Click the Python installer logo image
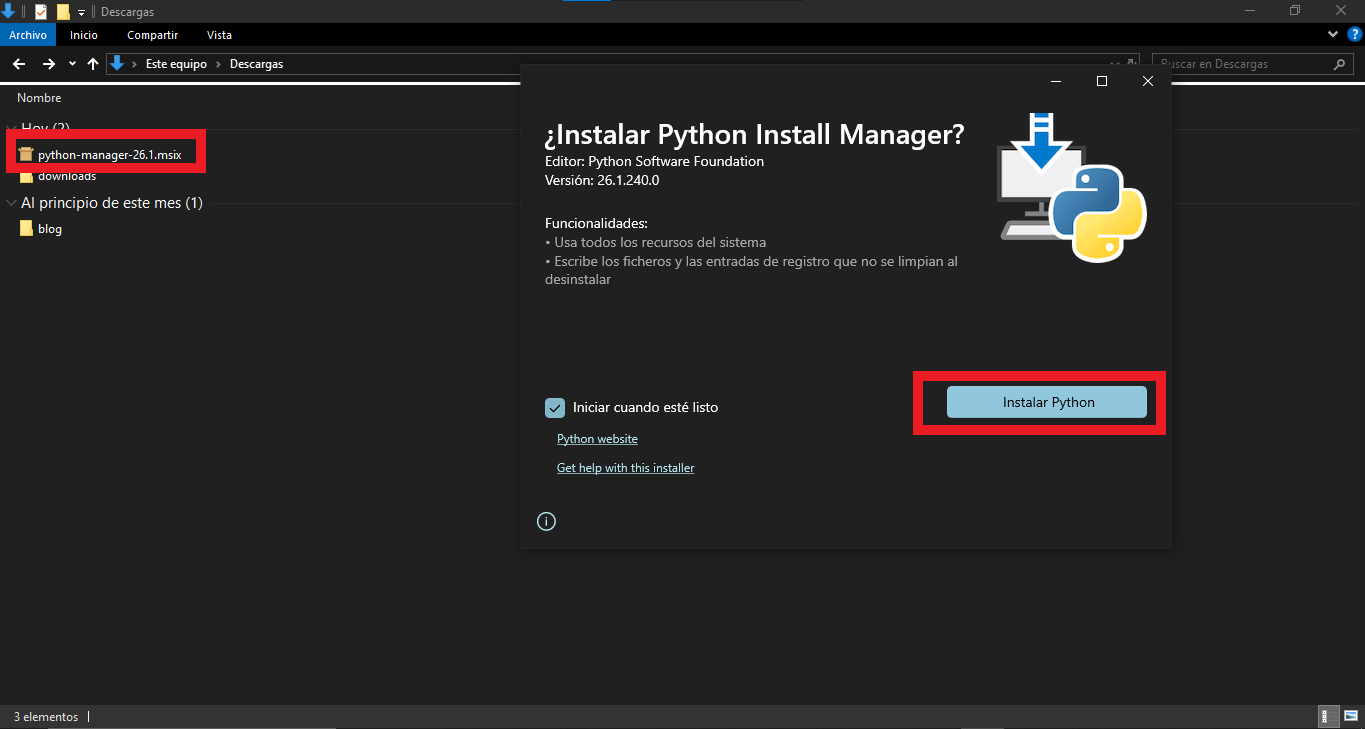Screen dimensions: 1365x729 click(1072, 187)
